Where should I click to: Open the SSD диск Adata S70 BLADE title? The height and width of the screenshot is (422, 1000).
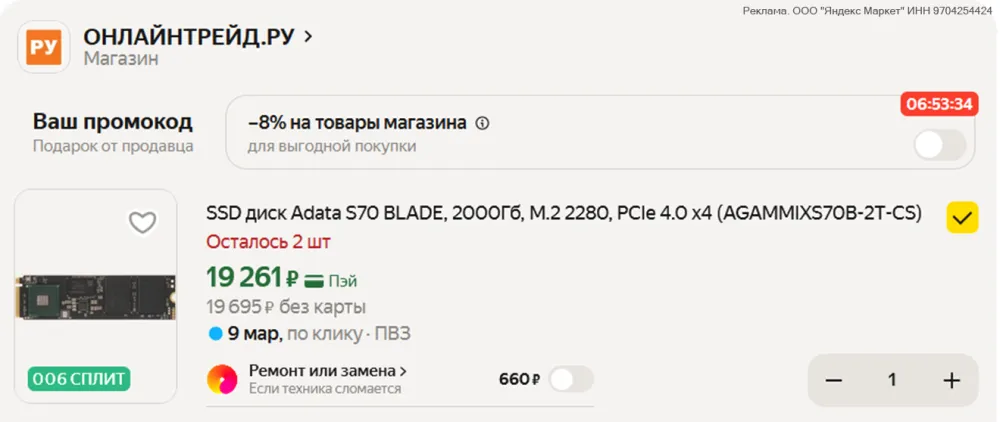(563, 213)
